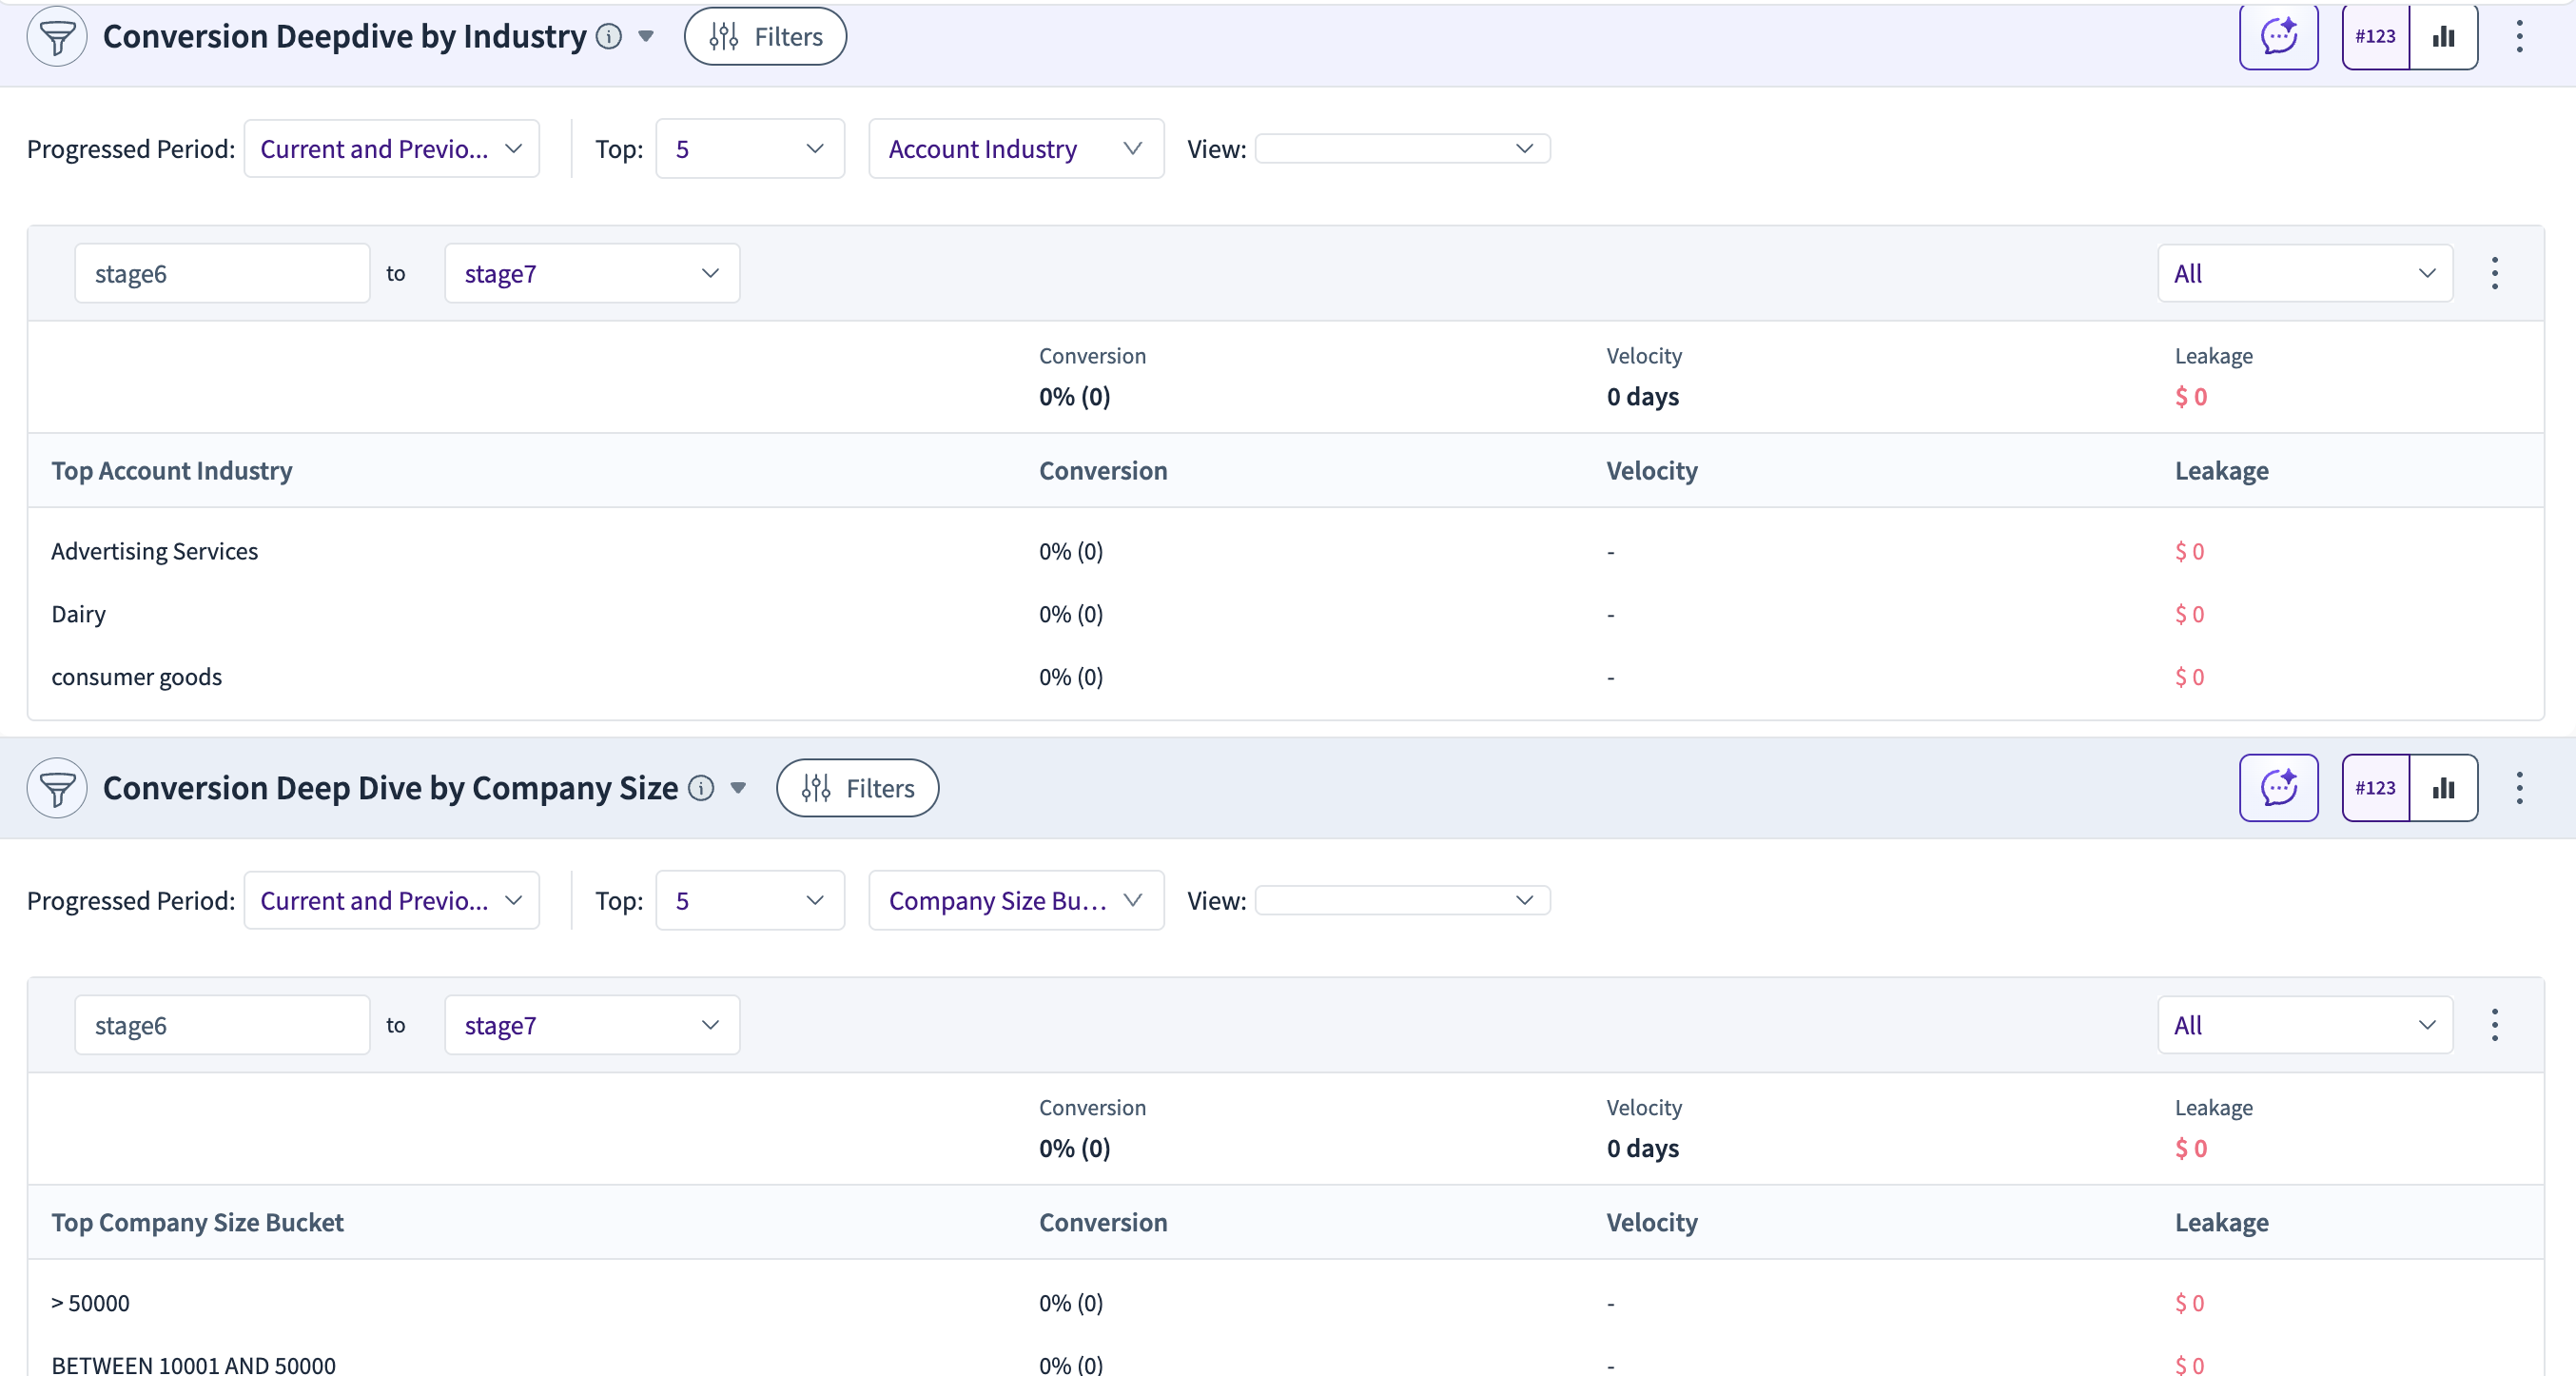This screenshot has height=1376, width=2576.
Task: Click info icon next to Conversion Deepdive by Industry
Action: pos(609,37)
